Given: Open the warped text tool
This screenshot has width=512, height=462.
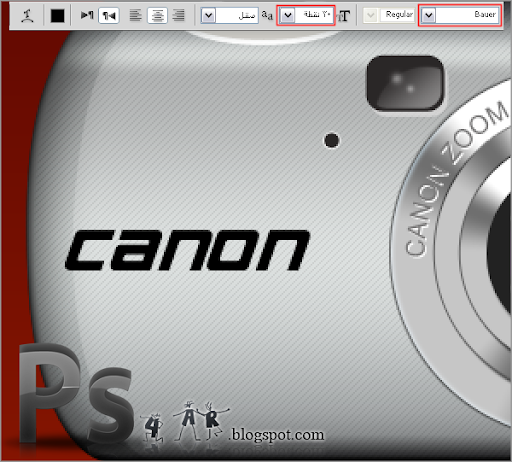Looking at the screenshot, I should (x=27, y=15).
